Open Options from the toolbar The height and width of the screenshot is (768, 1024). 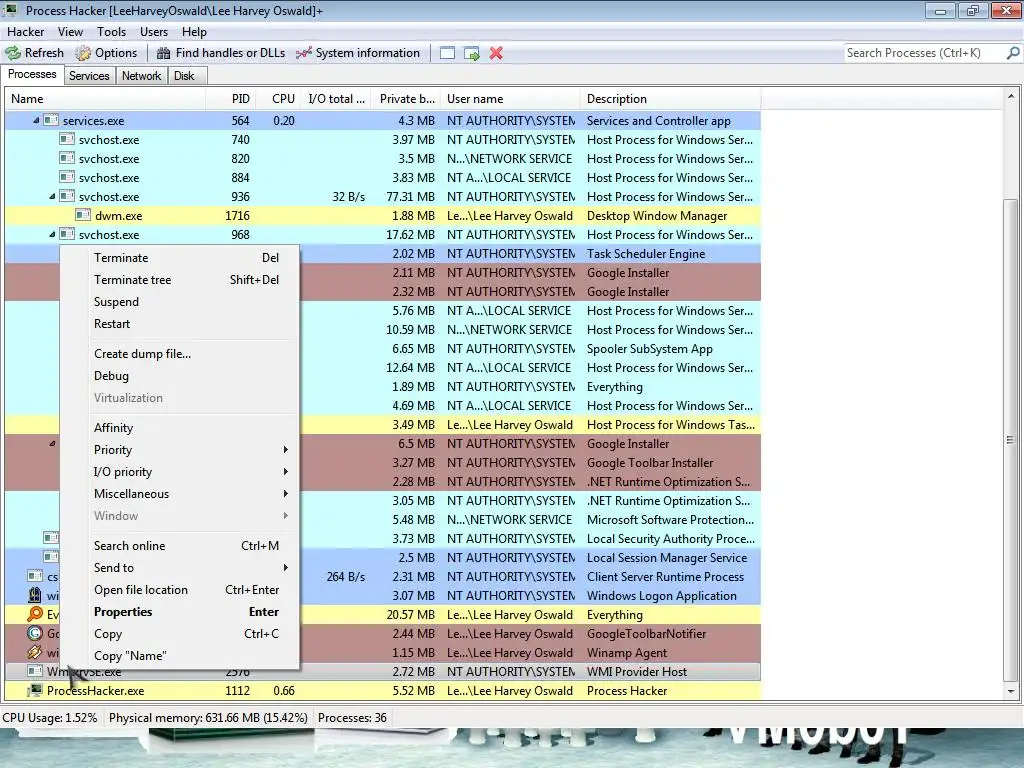point(106,53)
